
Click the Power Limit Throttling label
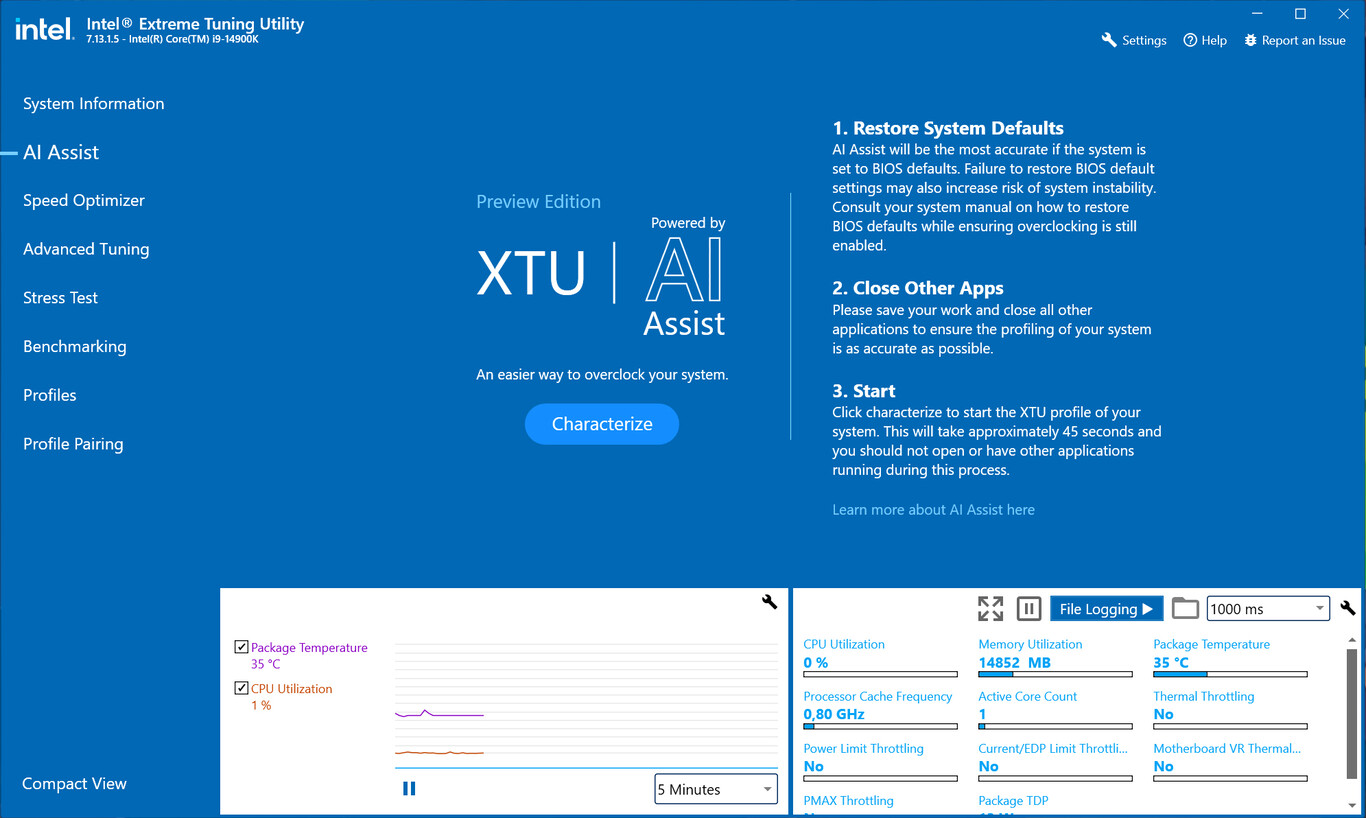point(863,748)
